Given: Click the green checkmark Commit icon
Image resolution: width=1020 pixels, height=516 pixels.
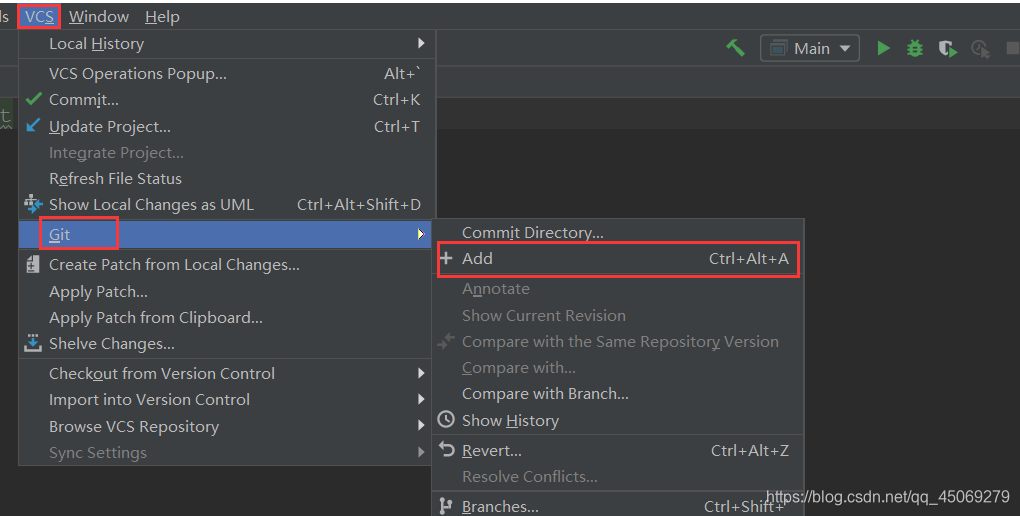Looking at the screenshot, I should tap(33, 100).
